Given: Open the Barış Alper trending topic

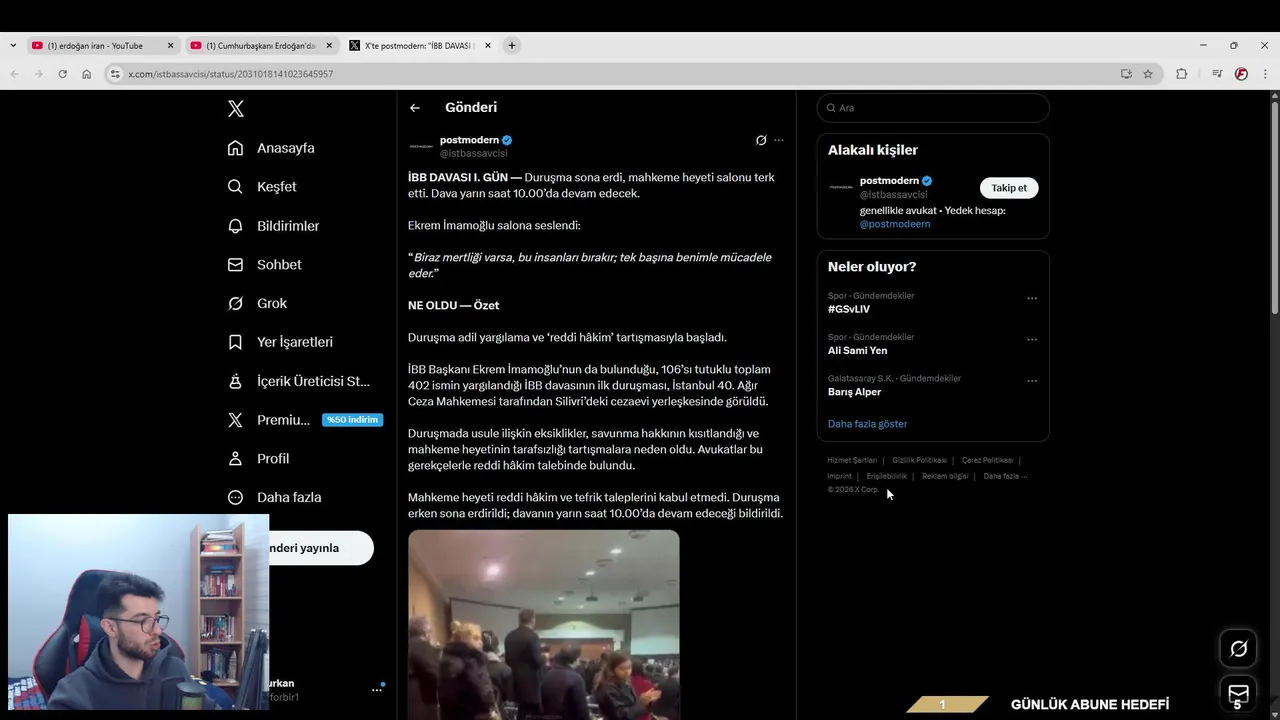Looking at the screenshot, I should coord(854,392).
